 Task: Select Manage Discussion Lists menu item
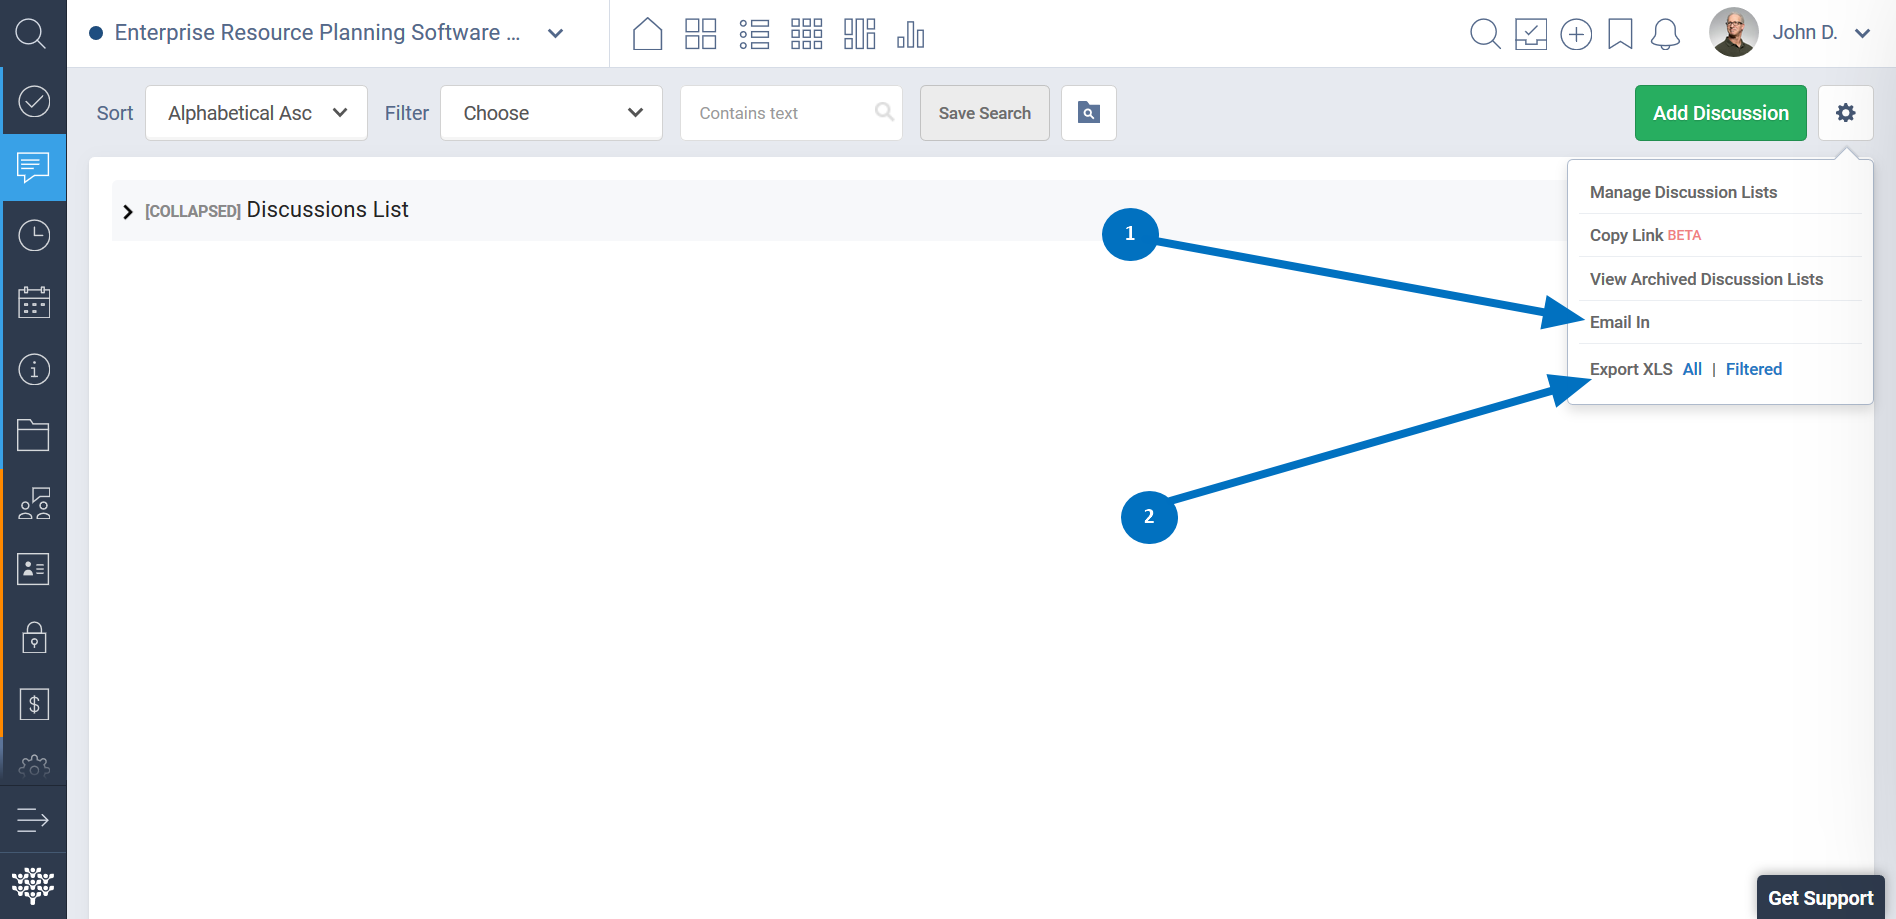click(1683, 192)
